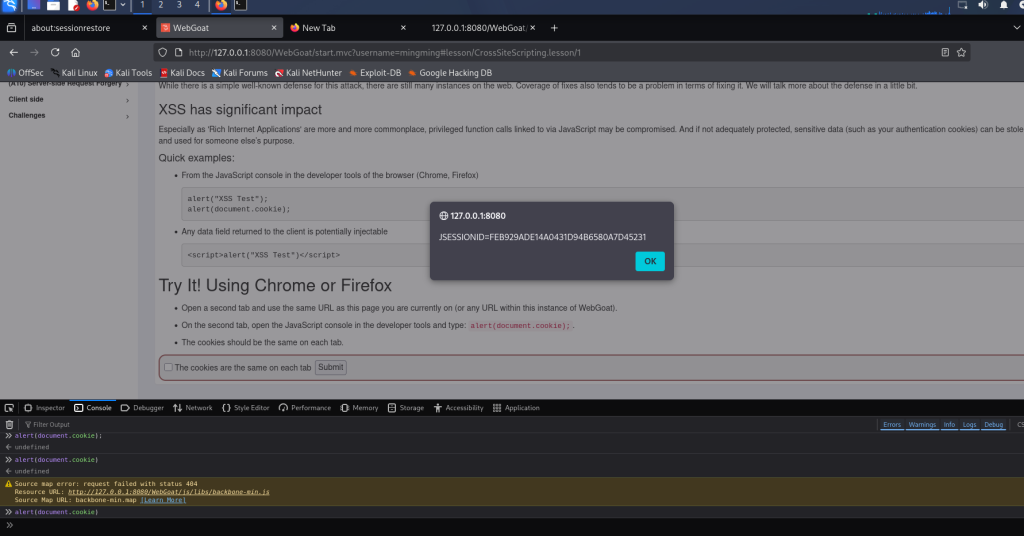Open the Inspector devtools panel
Viewport: 1024px width, 536px height.
pos(44,408)
